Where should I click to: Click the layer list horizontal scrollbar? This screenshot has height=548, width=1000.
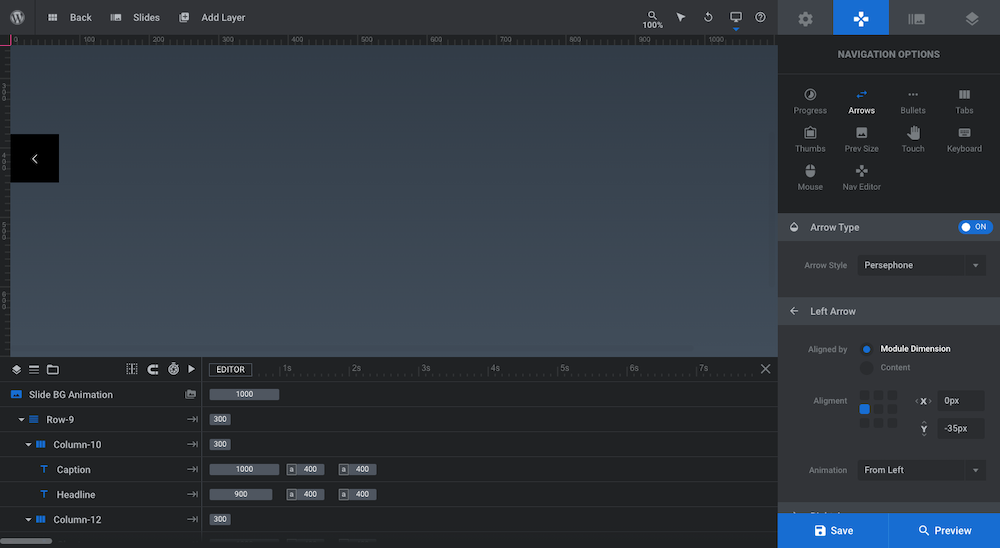26,541
